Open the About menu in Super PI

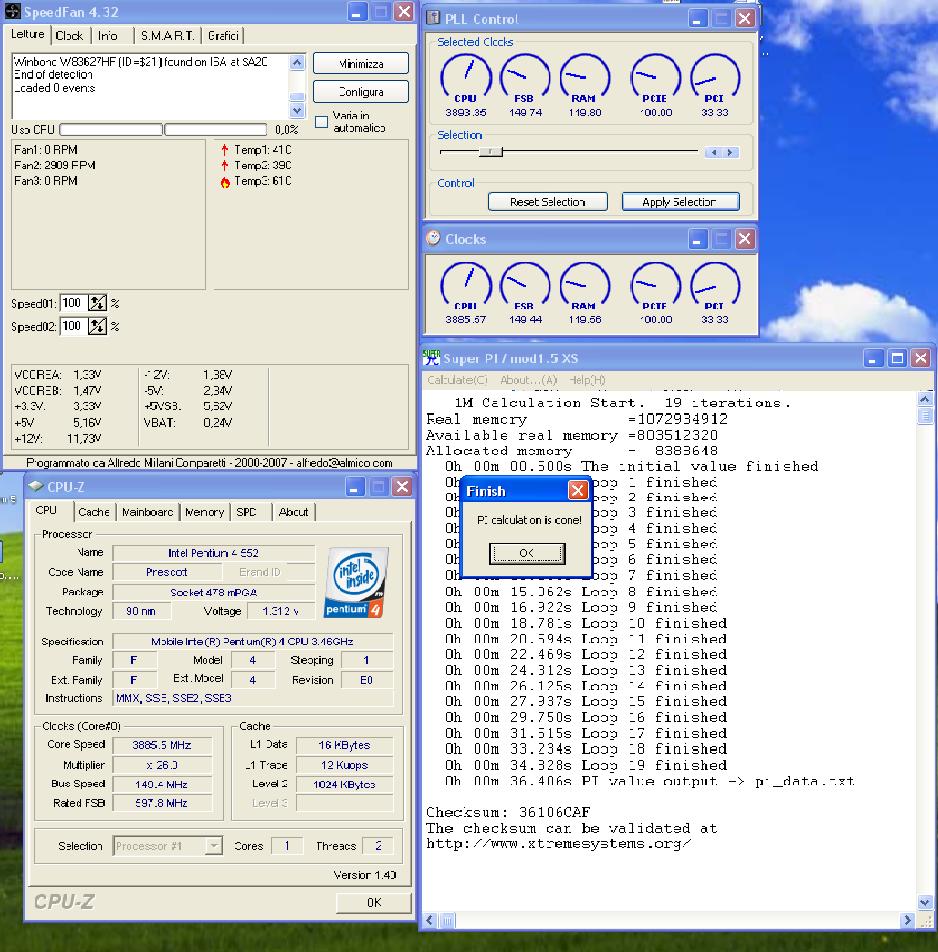coord(528,380)
